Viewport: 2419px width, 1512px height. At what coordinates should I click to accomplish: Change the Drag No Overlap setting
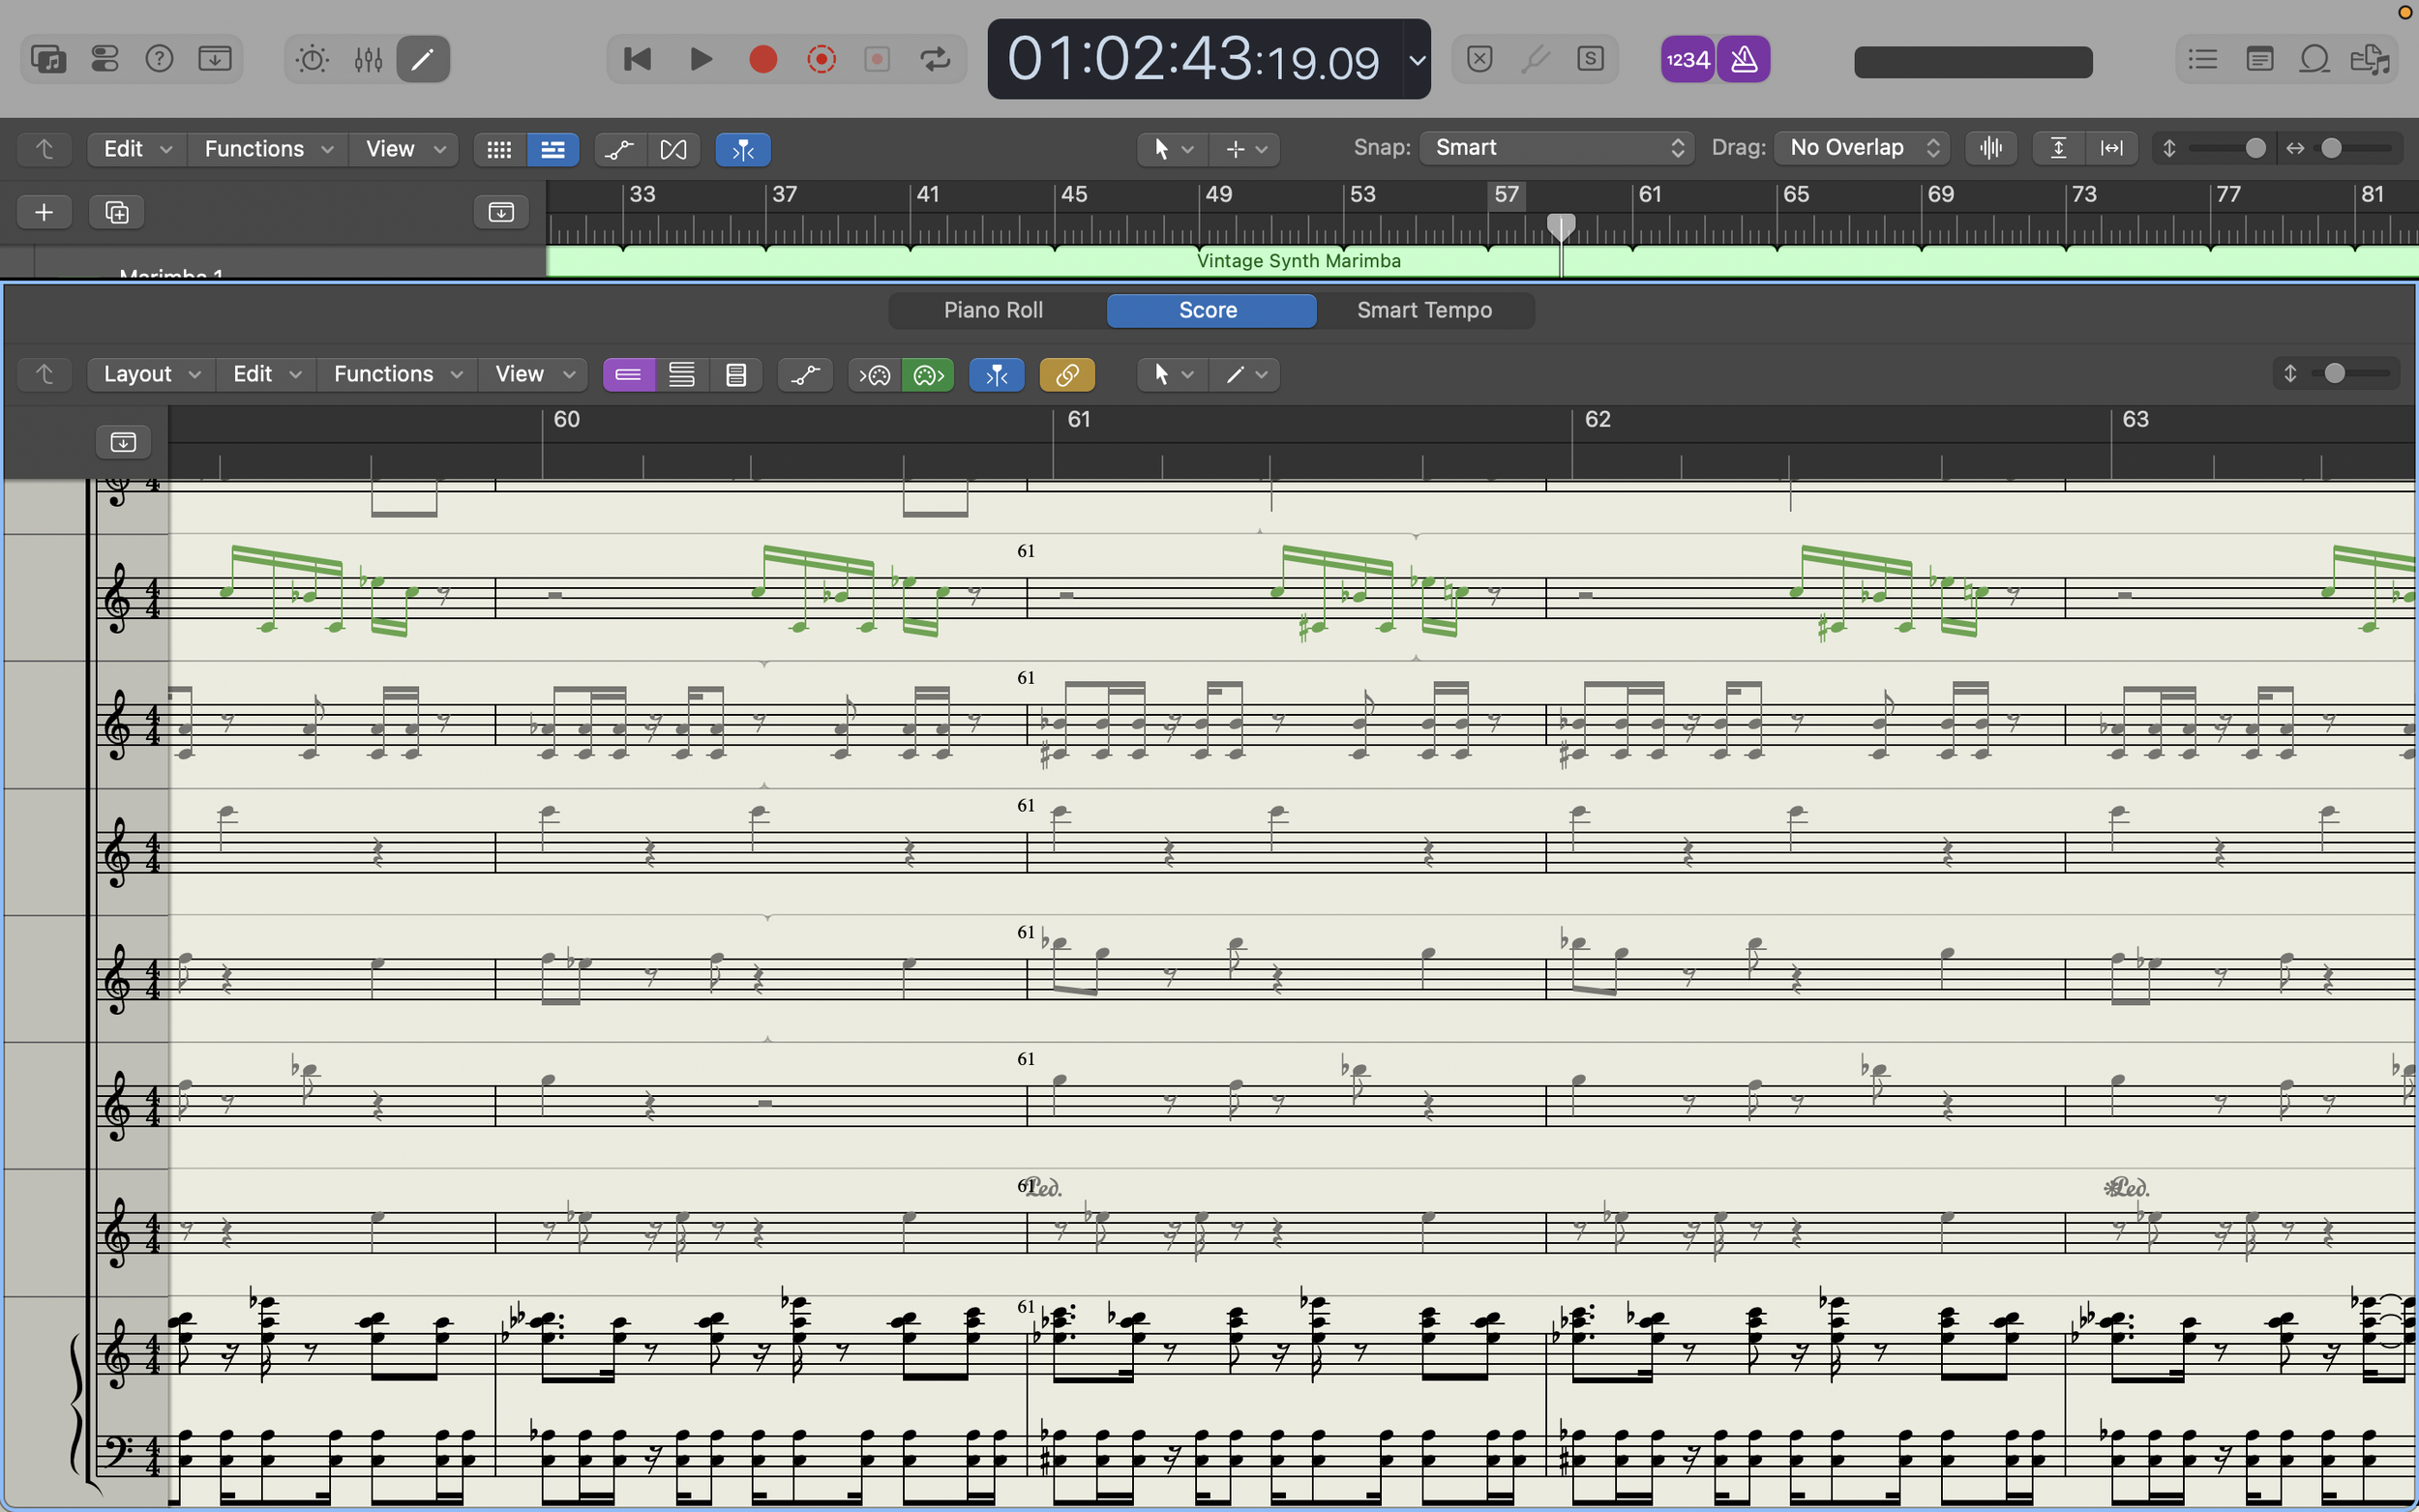coord(1861,148)
